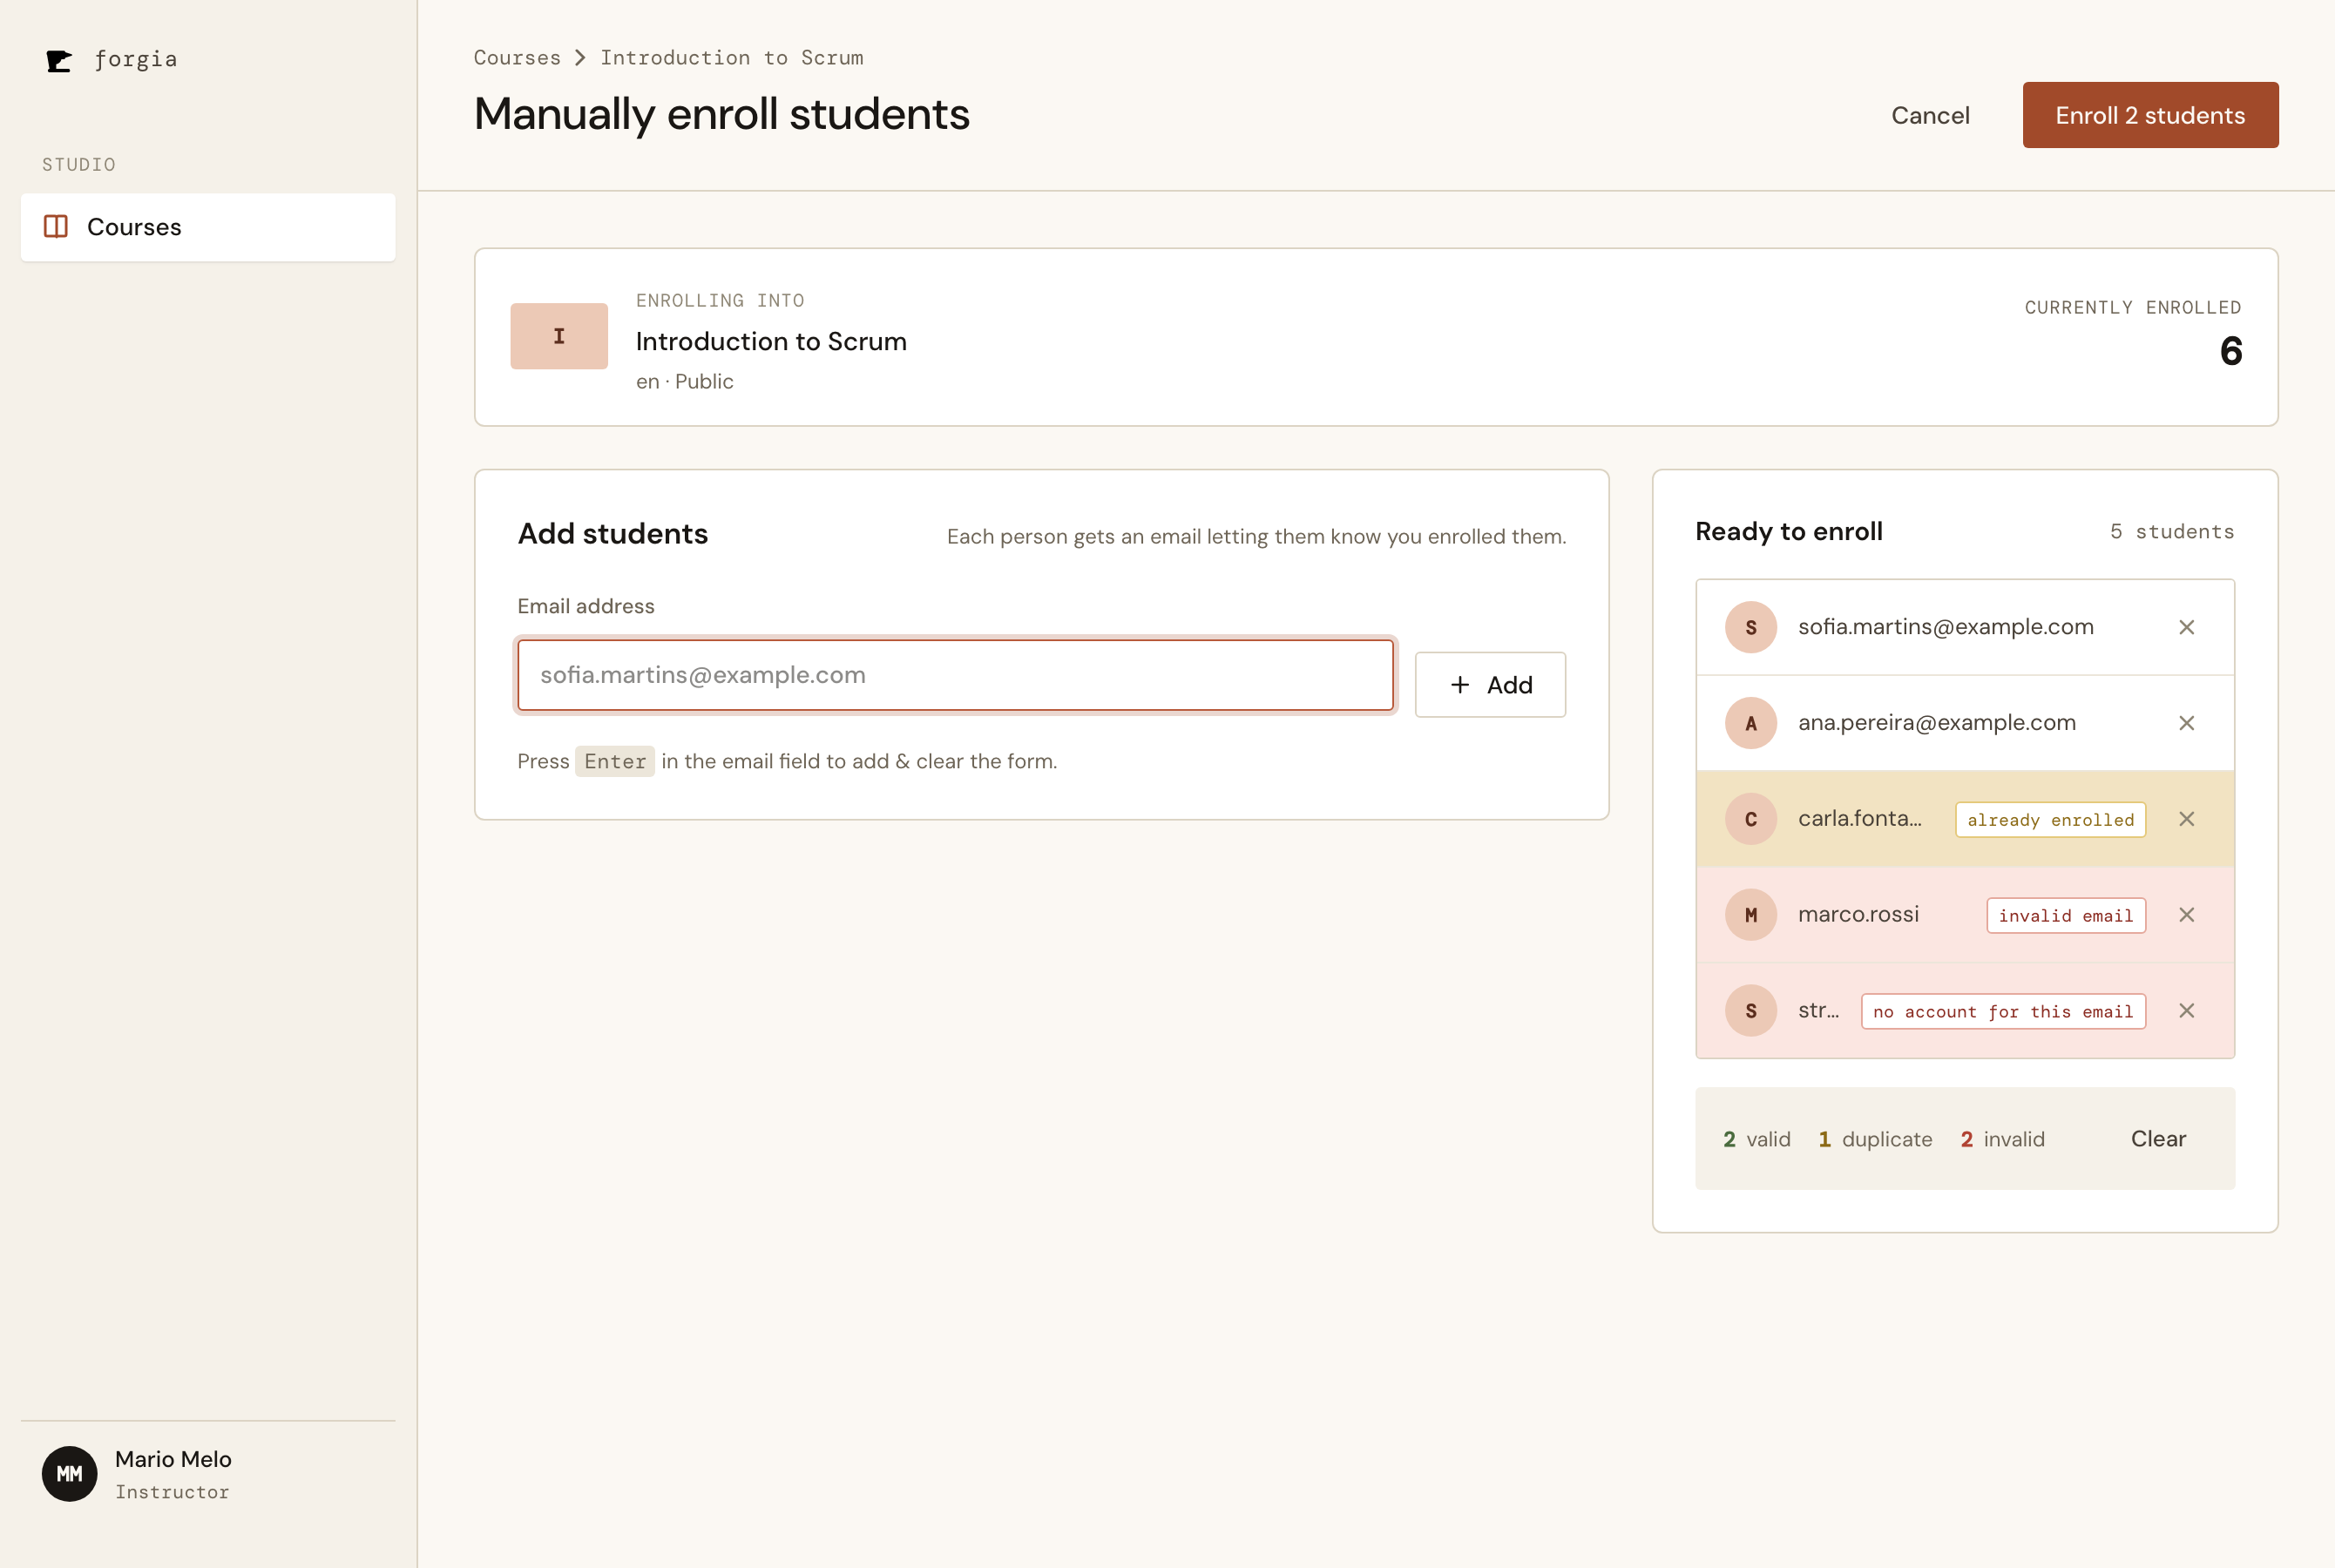2335x1568 pixels.
Task: Click the Courses breadcrumb link
Action: [x=517, y=58]
